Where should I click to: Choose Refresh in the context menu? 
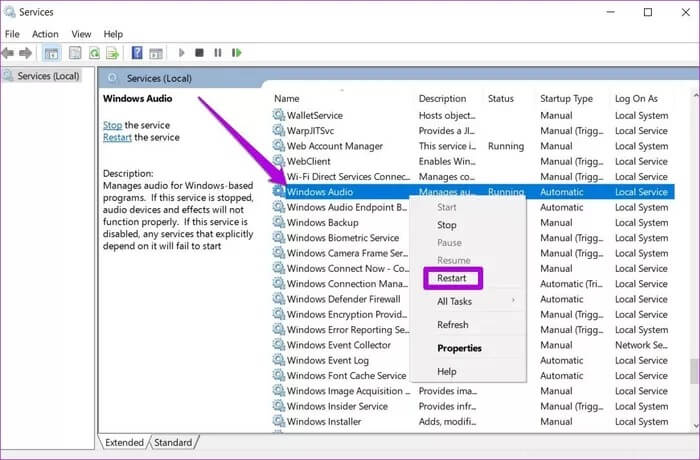[x=453, y=325]
